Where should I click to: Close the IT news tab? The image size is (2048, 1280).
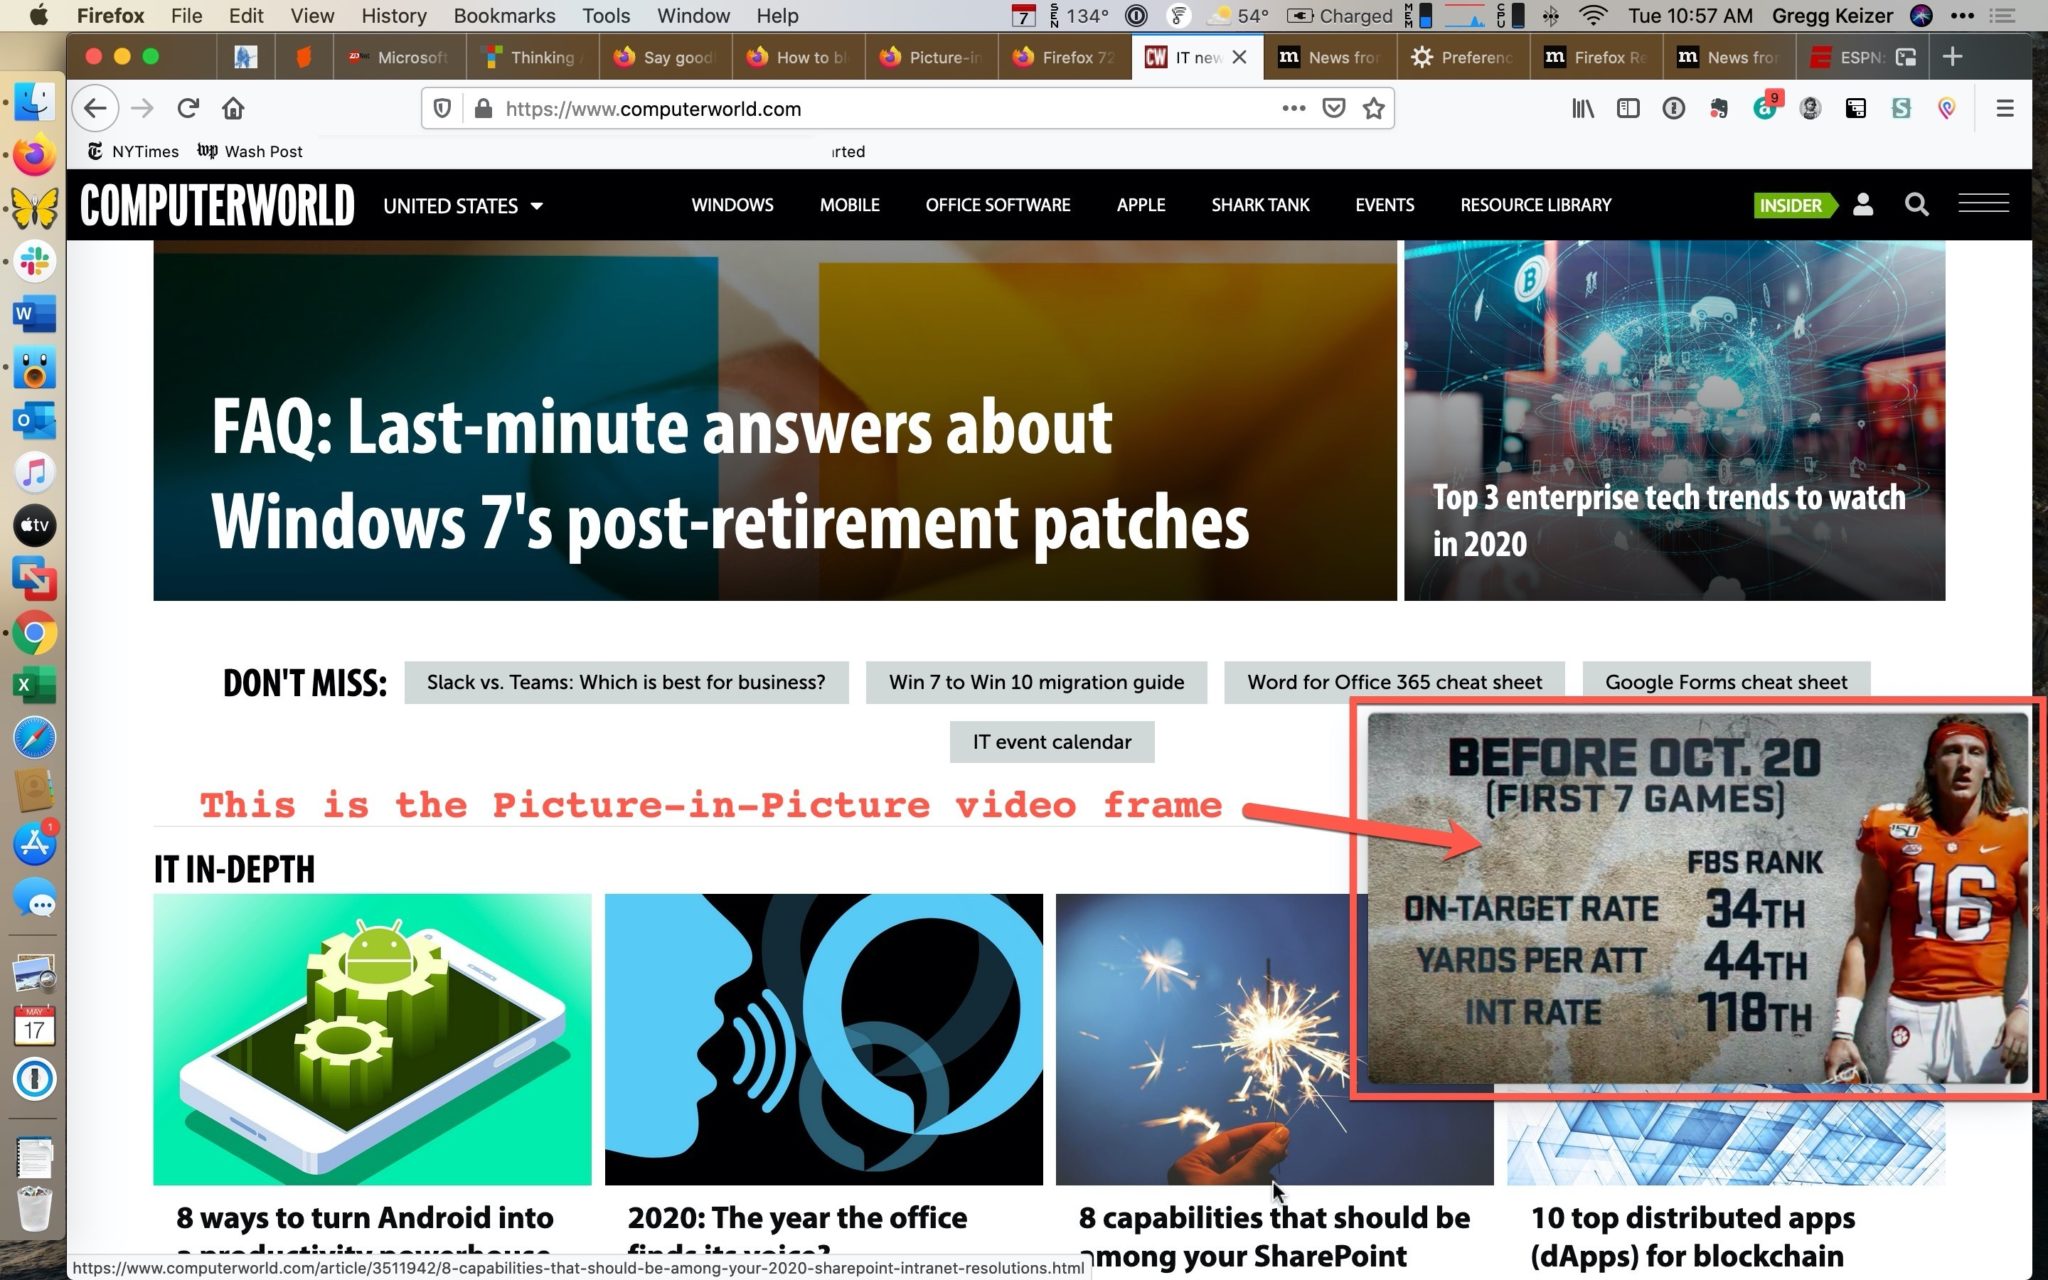coord(1239,57)
